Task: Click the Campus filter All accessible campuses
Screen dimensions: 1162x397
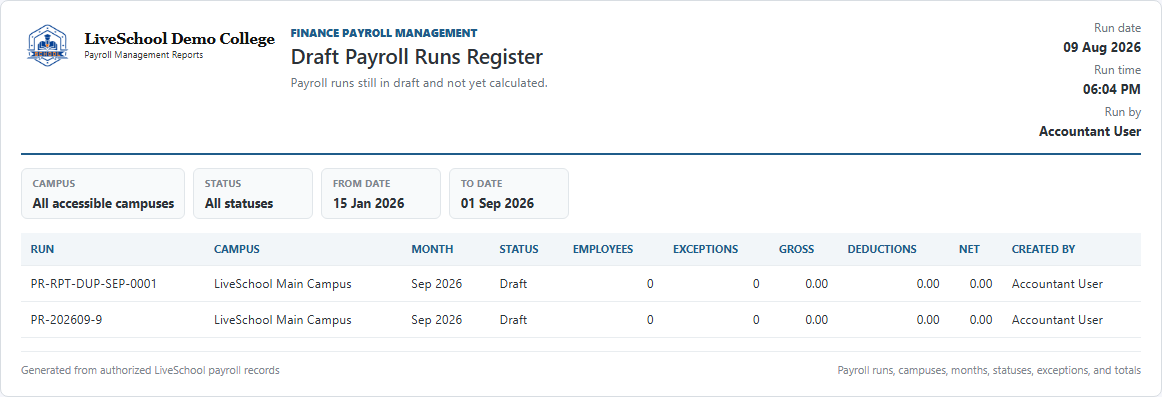Action: (x=103, y=193)
